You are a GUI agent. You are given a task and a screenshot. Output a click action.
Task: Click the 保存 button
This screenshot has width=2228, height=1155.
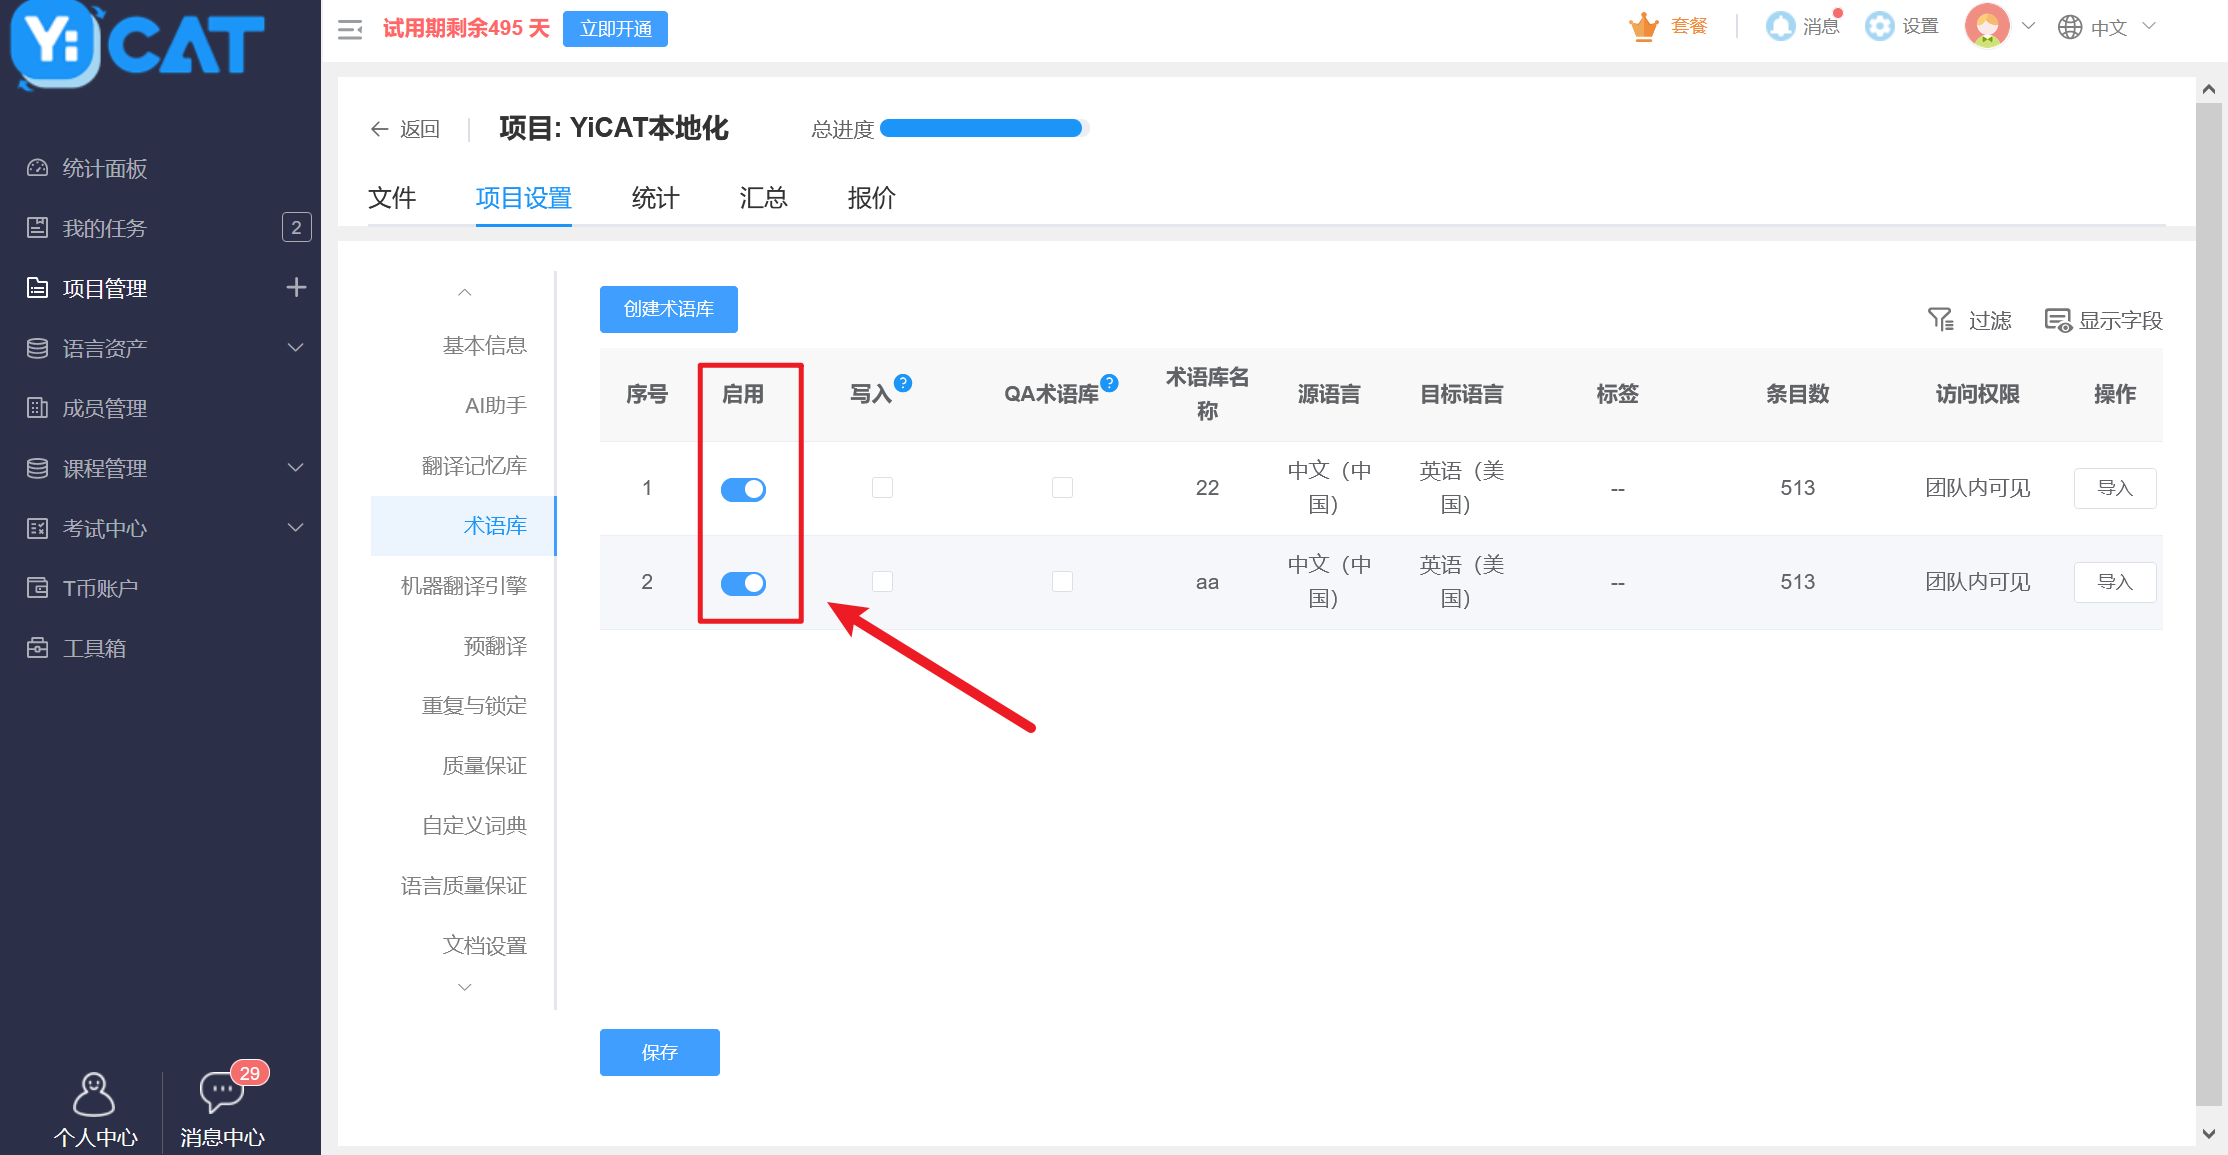pos(660,1052)
